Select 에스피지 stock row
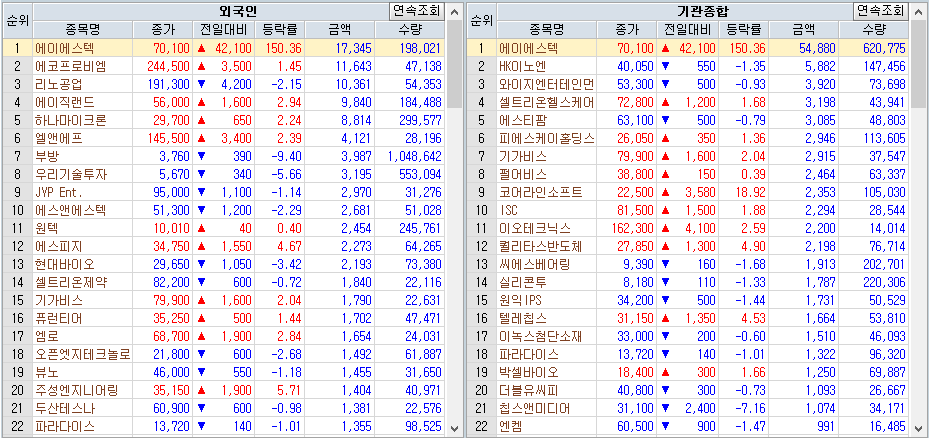The height and width of the screenshot is (438, 930). tap(224, 246)
